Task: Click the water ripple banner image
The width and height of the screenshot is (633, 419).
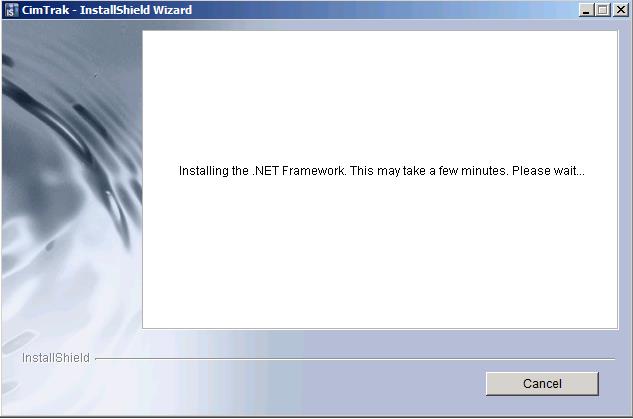Action: [72, 182]
